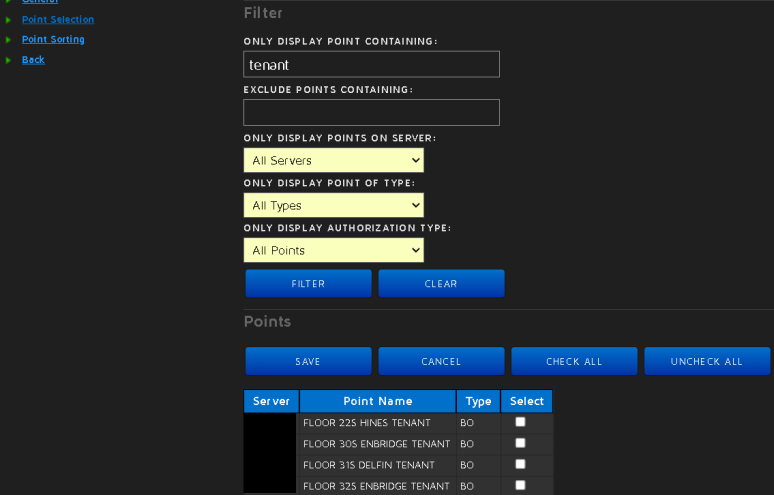Click the green arrow beside Point Selection
The width and height of the screenshot is (774, 495).
(x=8, y=20)
